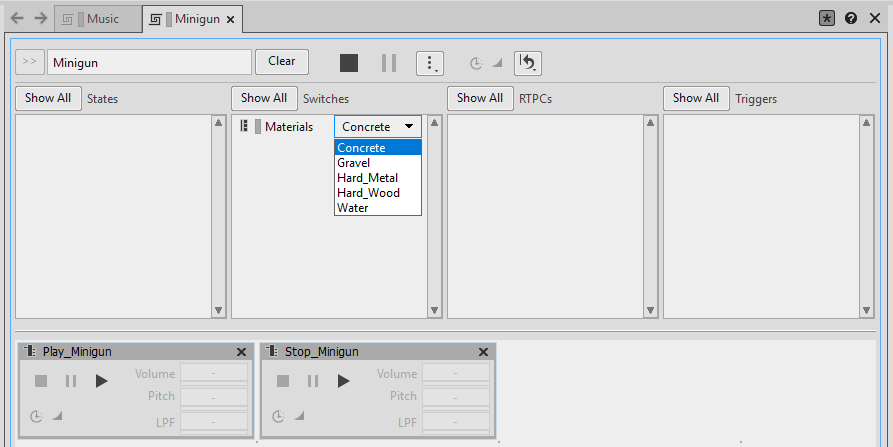Open the three-dot options menu

pyautogui.click(x=429, y=63)
